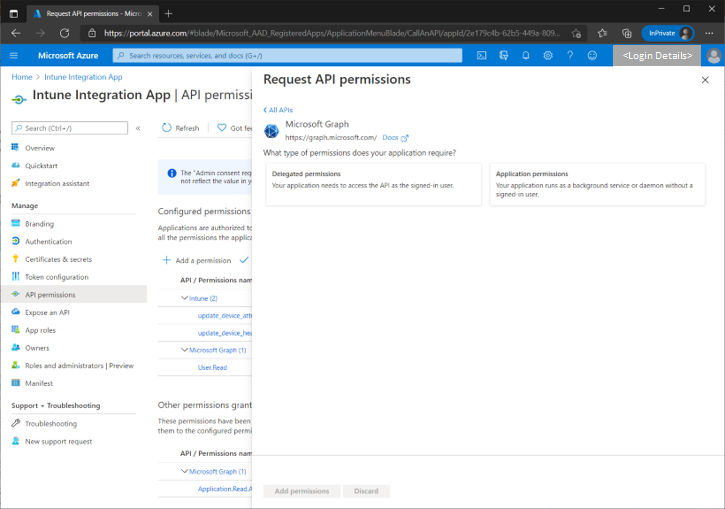
Task: Open Directory and subscription filter icon
Action: [x=504, y=55]
